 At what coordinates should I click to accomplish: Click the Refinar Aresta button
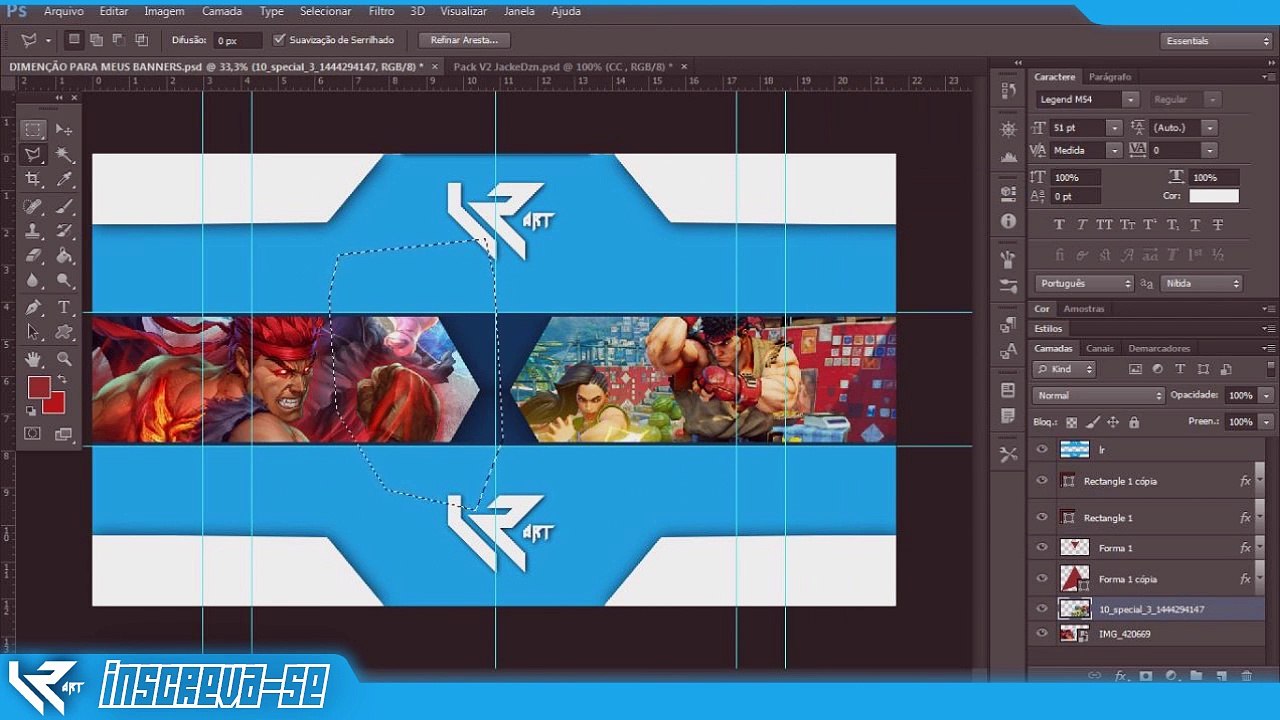[x=464, y=40]
